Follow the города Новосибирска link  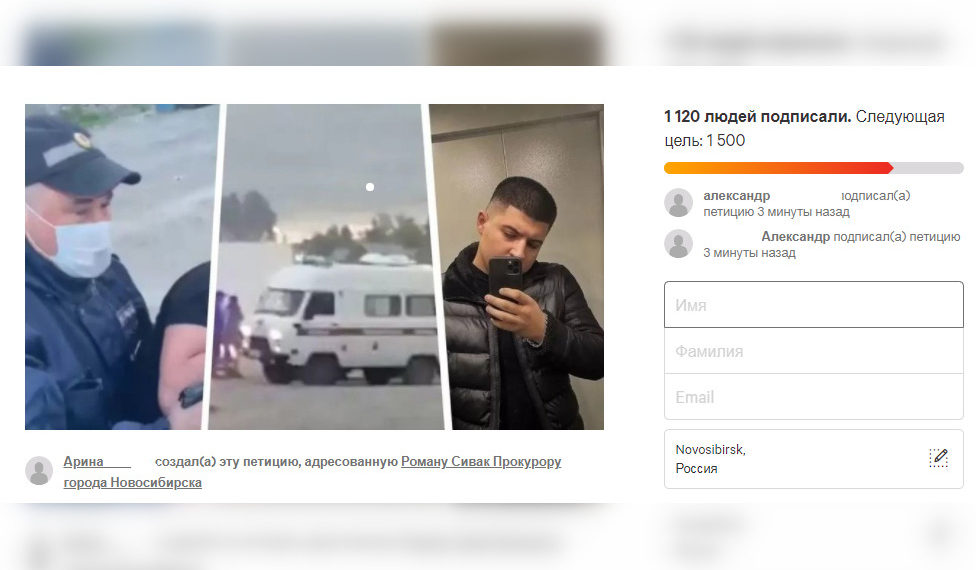tap(133, 482)
